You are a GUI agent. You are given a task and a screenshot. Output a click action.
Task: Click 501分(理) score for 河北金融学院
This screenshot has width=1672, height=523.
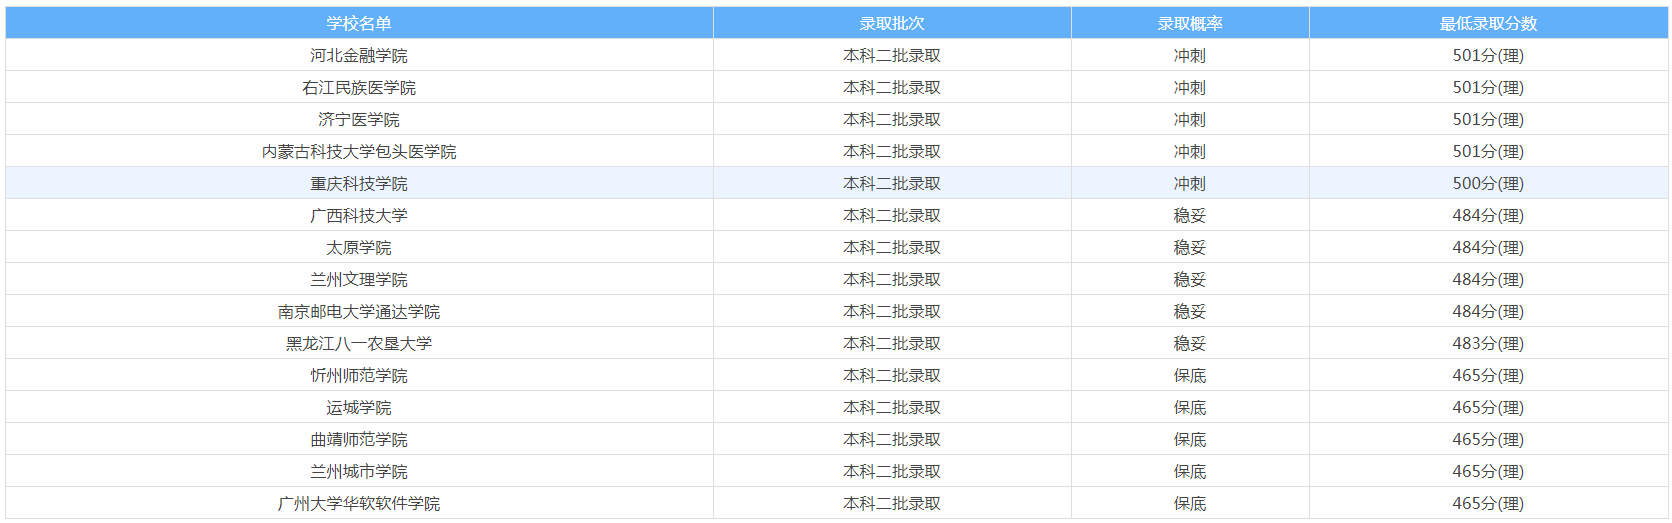(1488, 55)
